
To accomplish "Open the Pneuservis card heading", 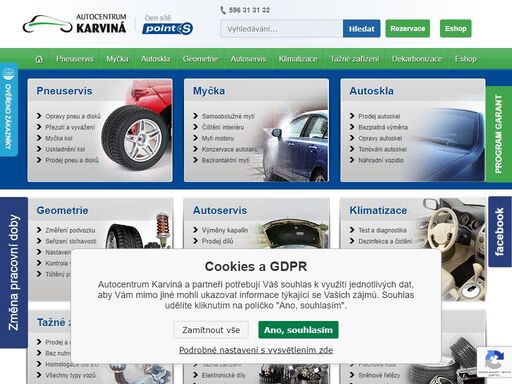I will pyautogui.click(x=64, y=91).
